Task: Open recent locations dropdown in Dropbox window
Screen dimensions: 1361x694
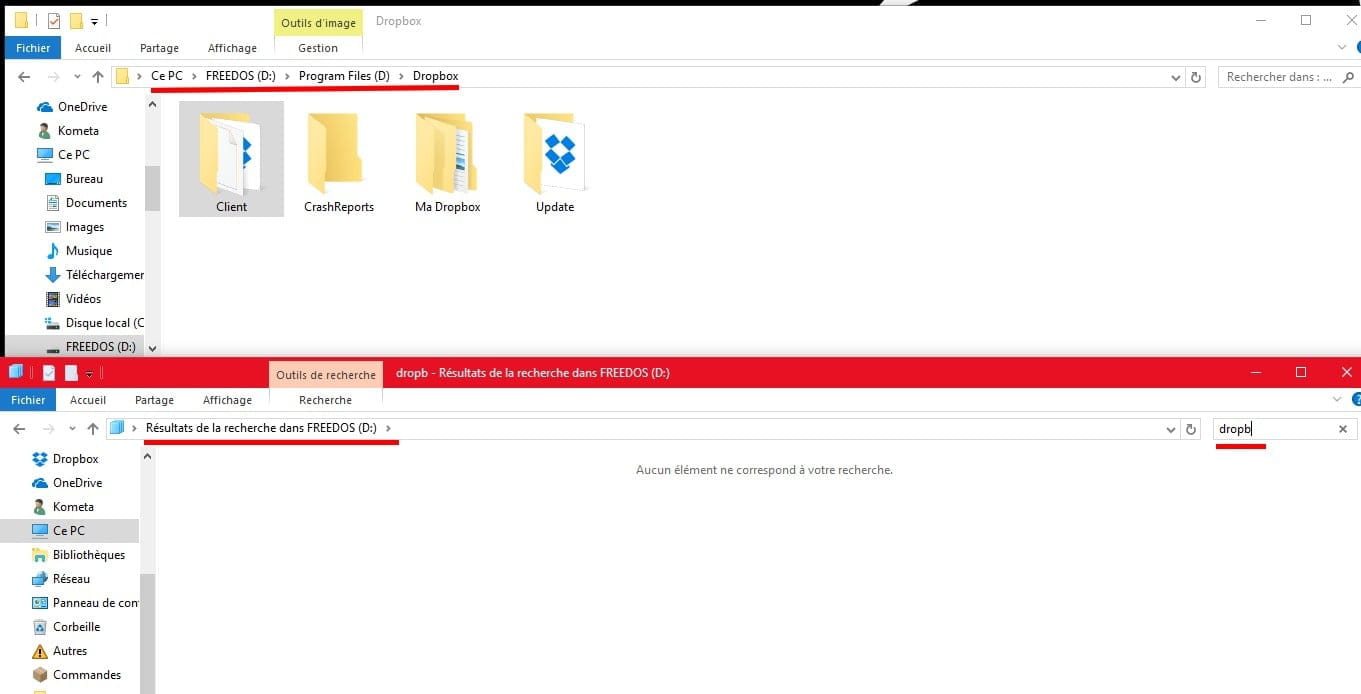Action: point(77,77)
